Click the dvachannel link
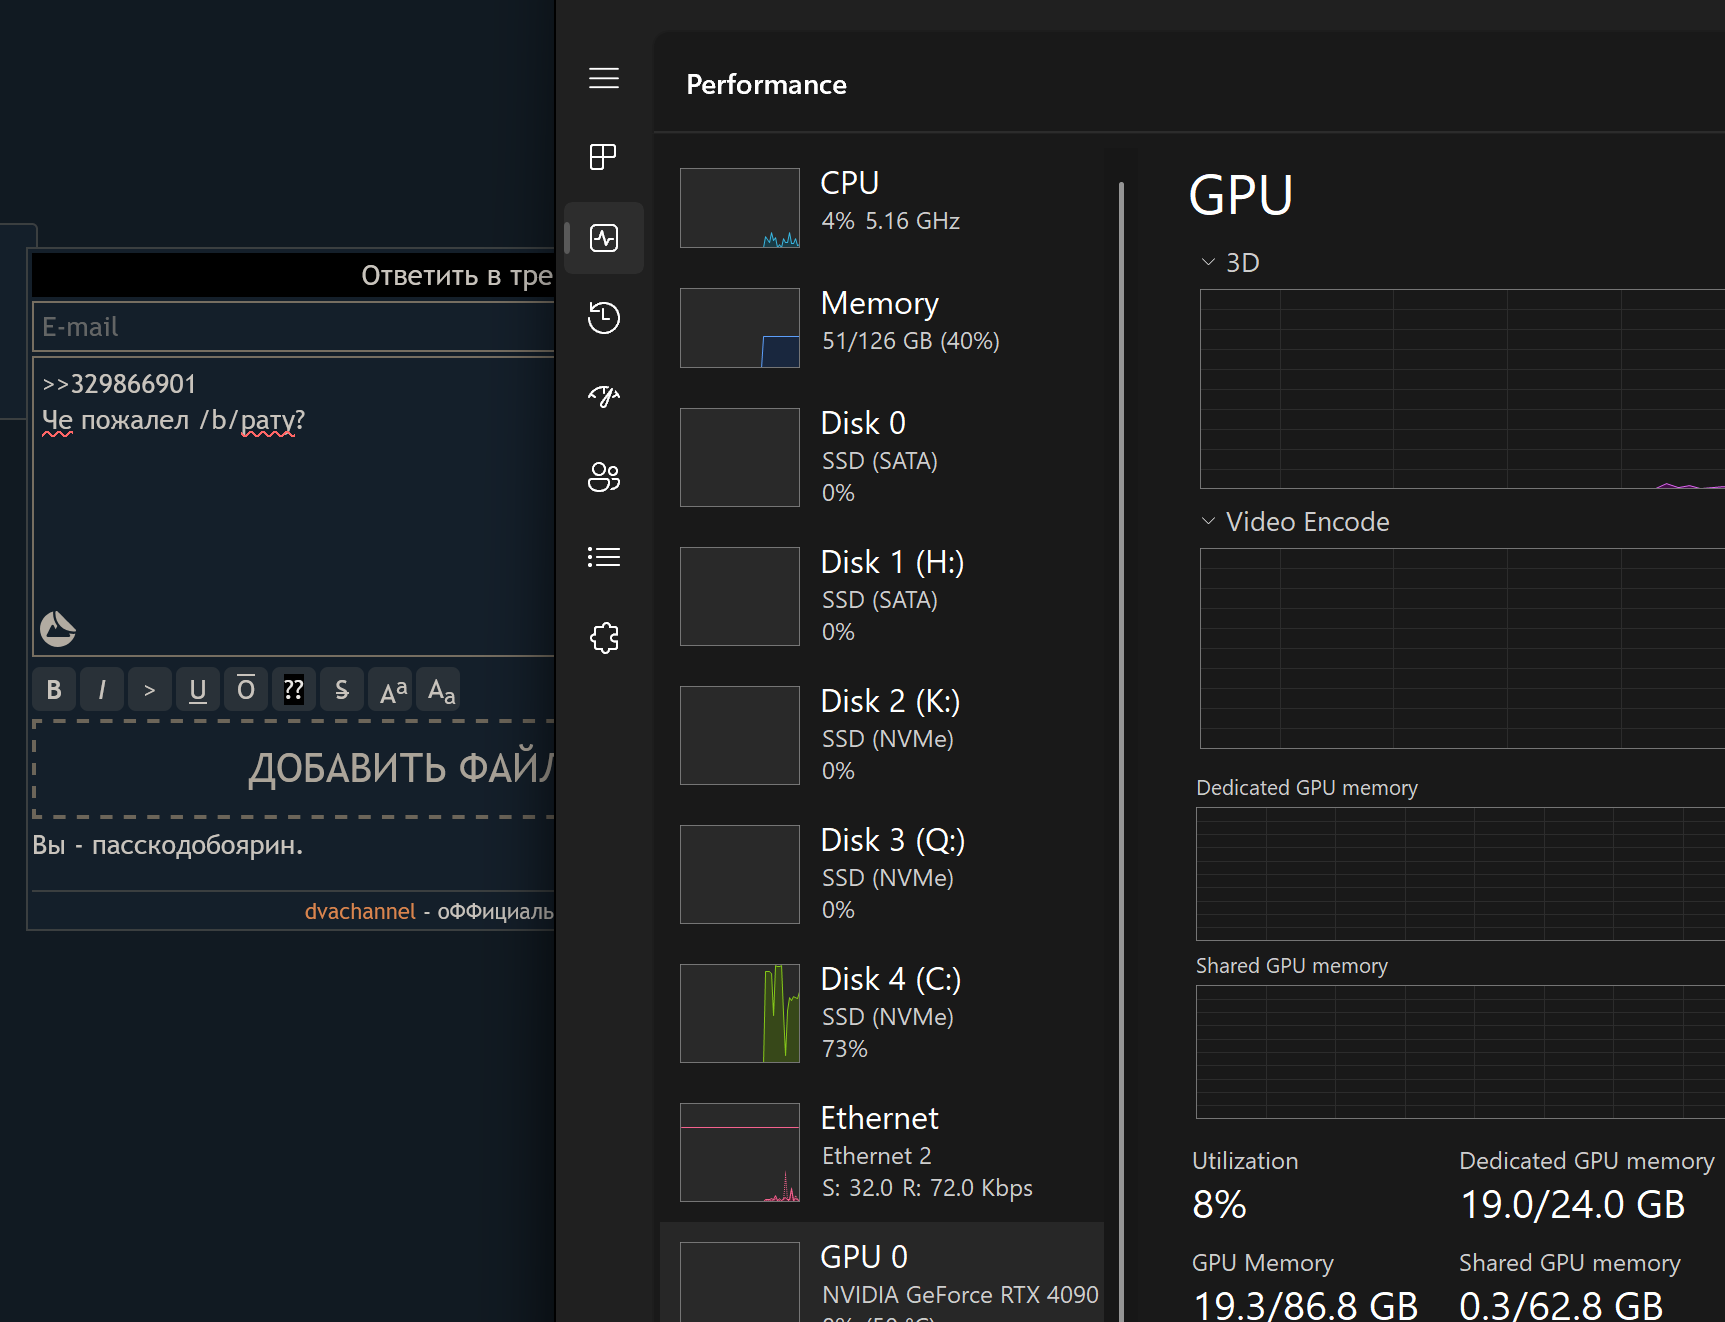Viewport: 1725px width, 1322px height. (359, 911)
